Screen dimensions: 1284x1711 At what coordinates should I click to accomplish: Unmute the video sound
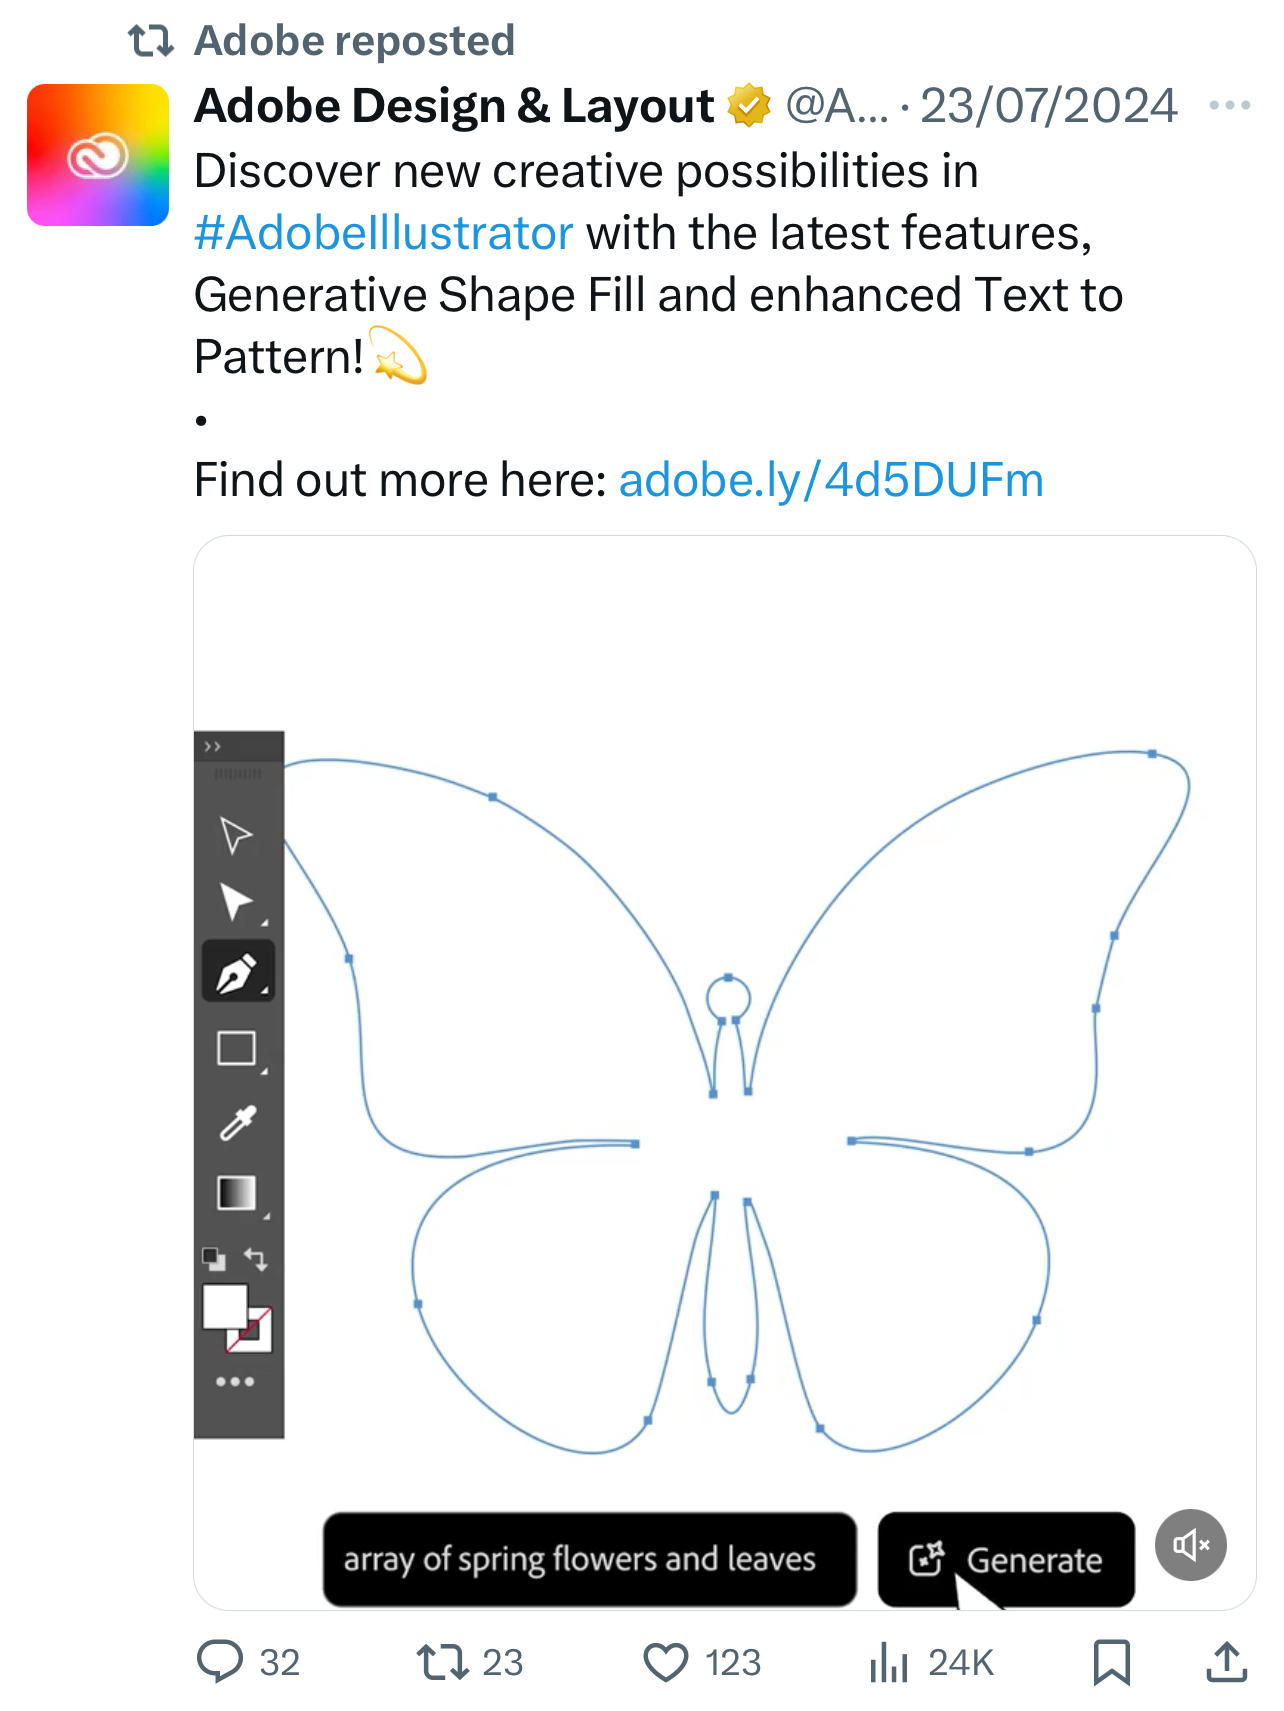(x=1190, y=1545)
